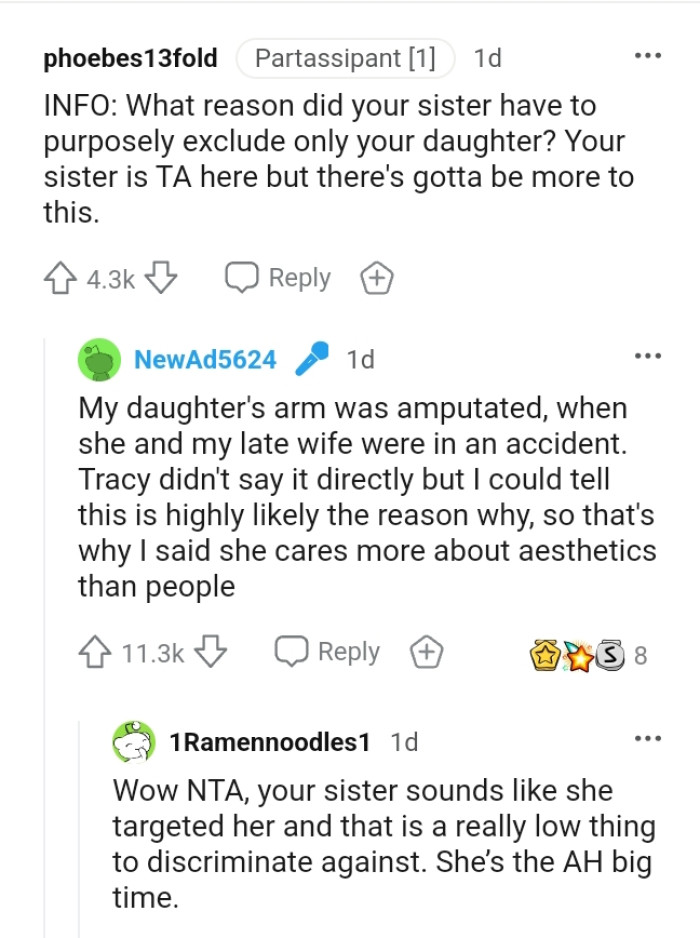The height and width of the screenshot is (938, 700).
Task: Open the three-dot menu on NewAd5624's comment
Action: (647, 354)
